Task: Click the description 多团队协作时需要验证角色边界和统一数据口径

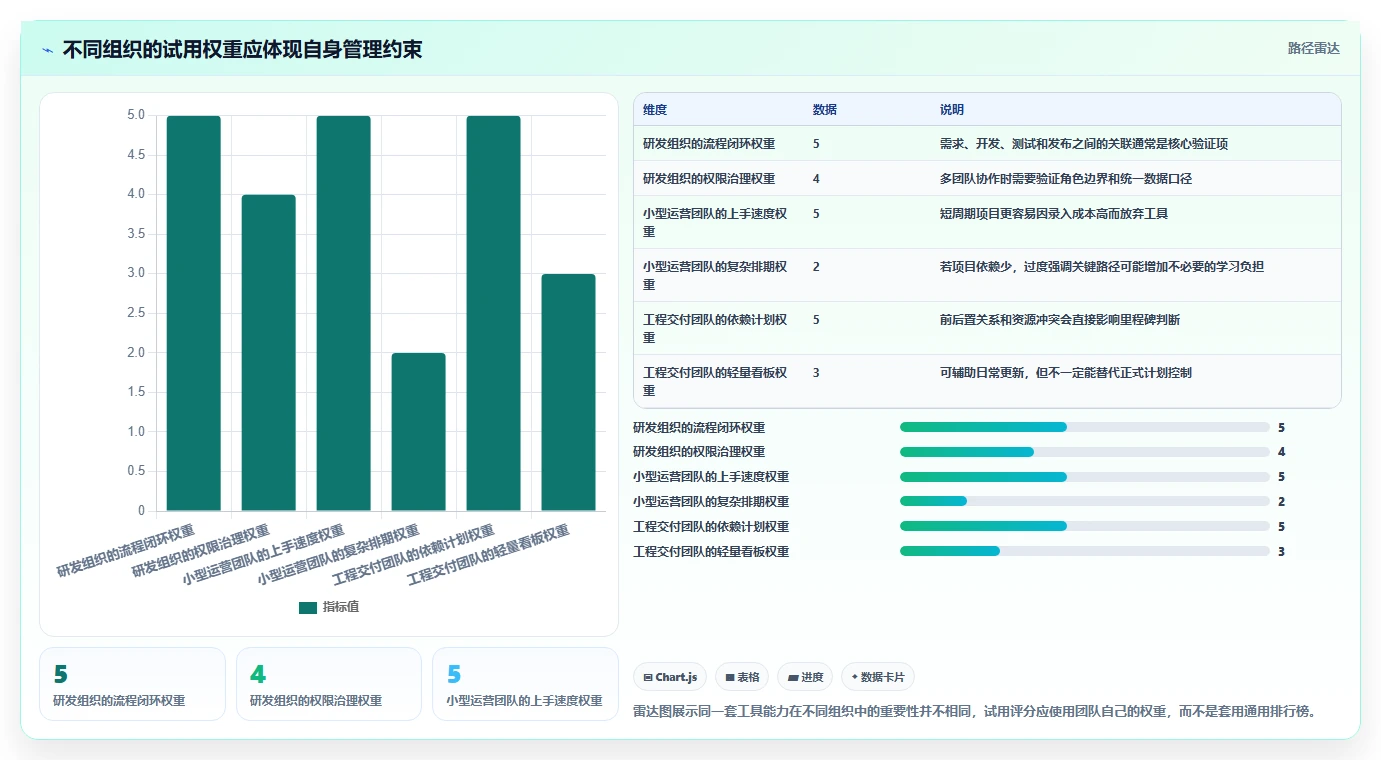Action: (x=1066, y=179)
